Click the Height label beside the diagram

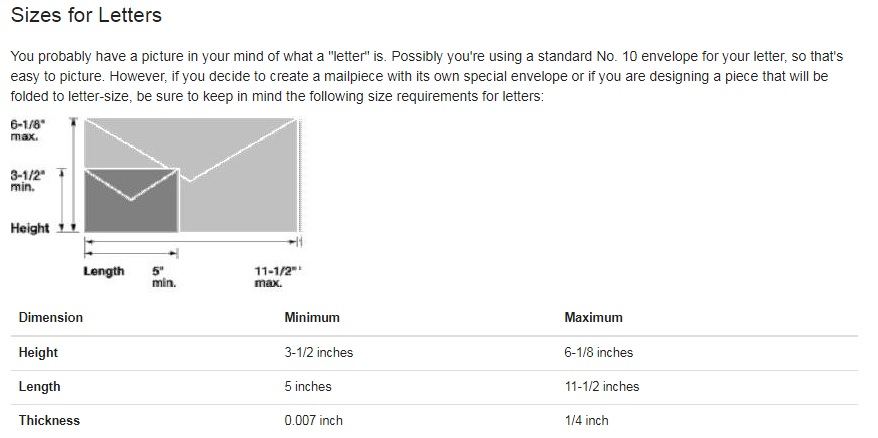tap(30, 228)
